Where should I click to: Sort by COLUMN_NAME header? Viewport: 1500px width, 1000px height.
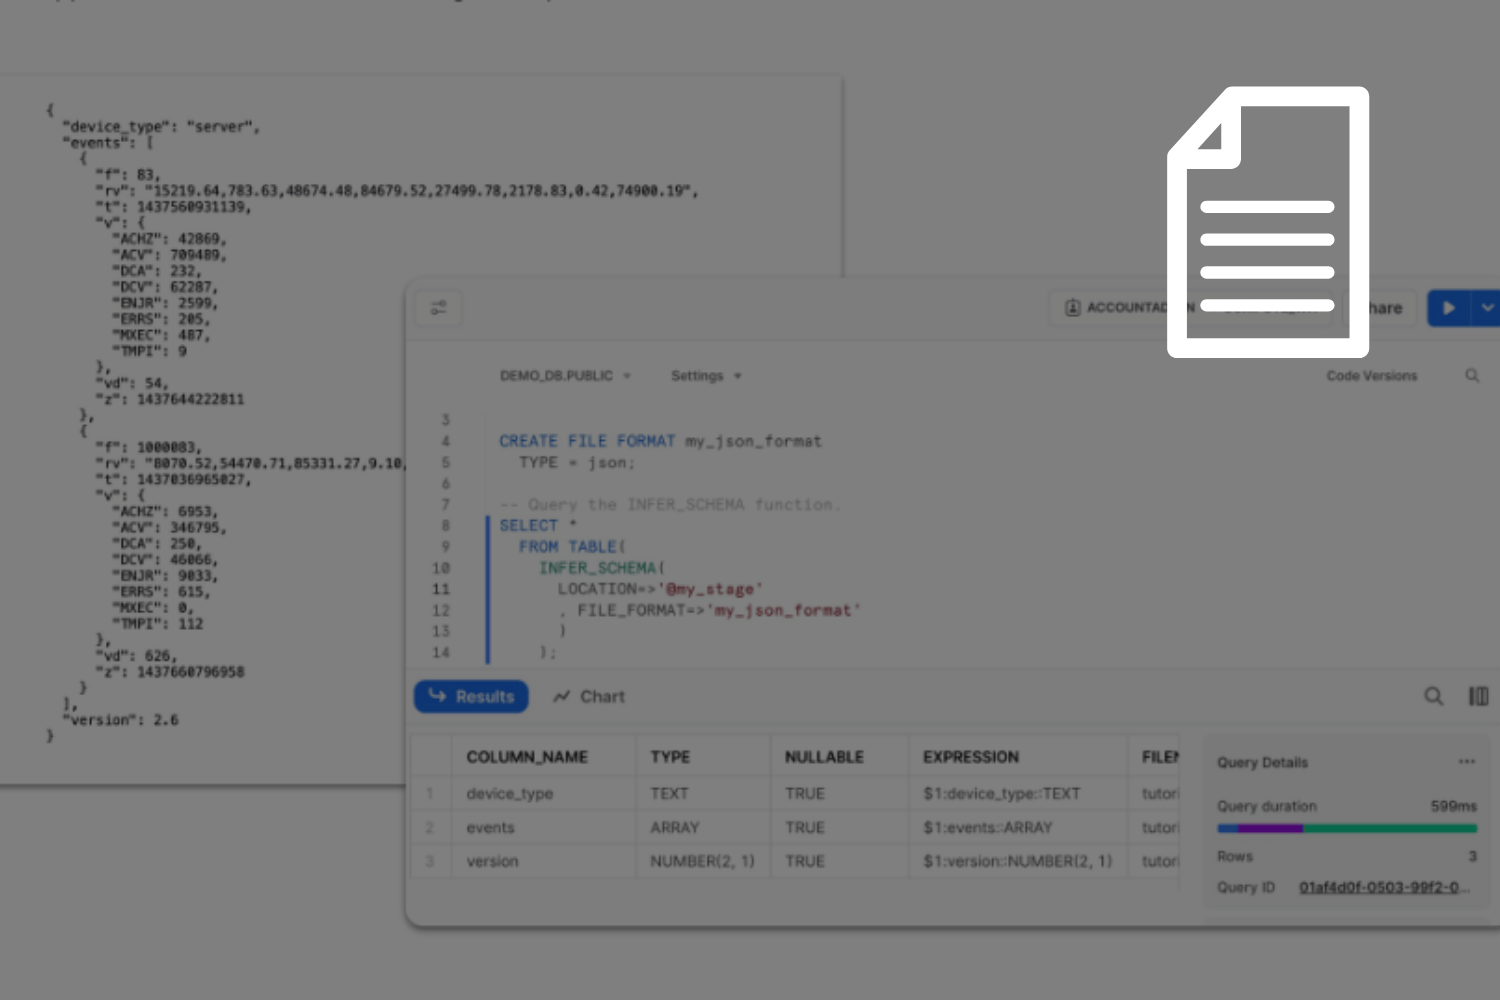pos(527,757)
